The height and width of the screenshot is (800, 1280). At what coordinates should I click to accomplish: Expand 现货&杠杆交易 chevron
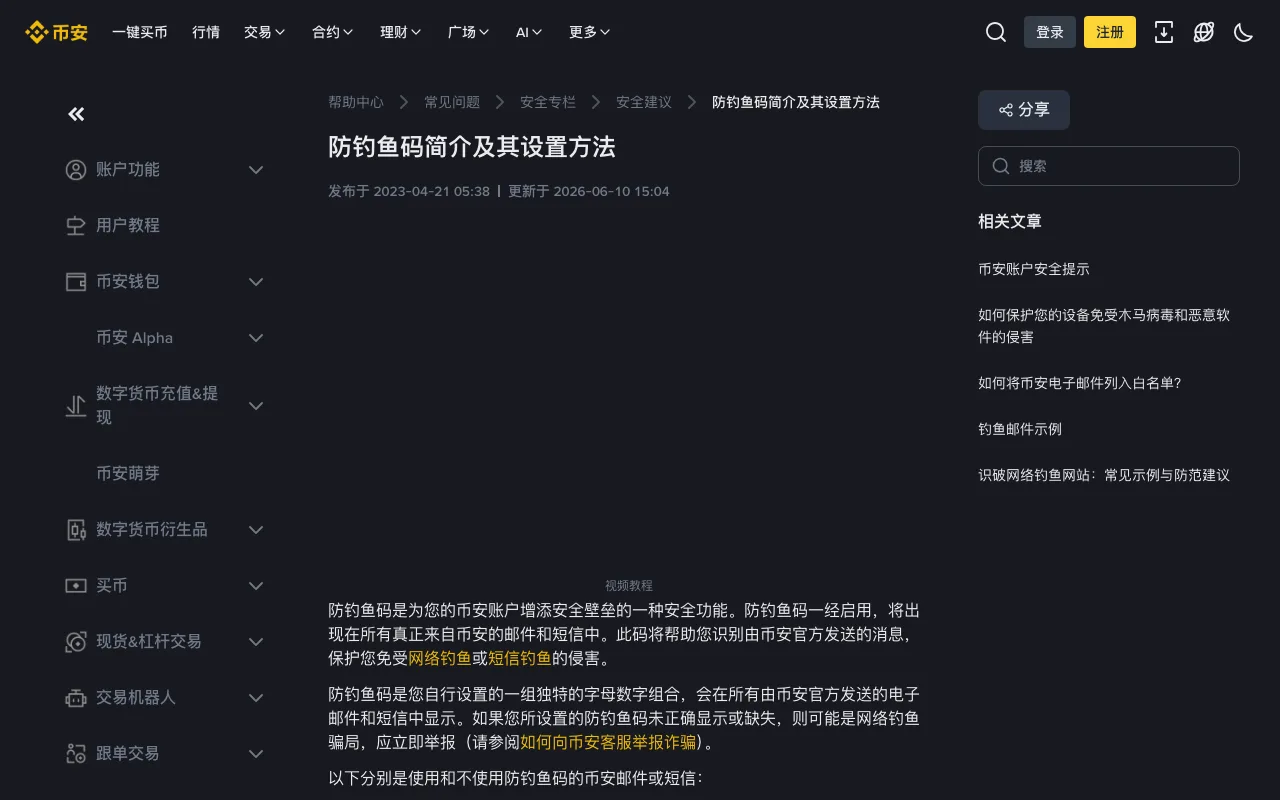[256, 642]
